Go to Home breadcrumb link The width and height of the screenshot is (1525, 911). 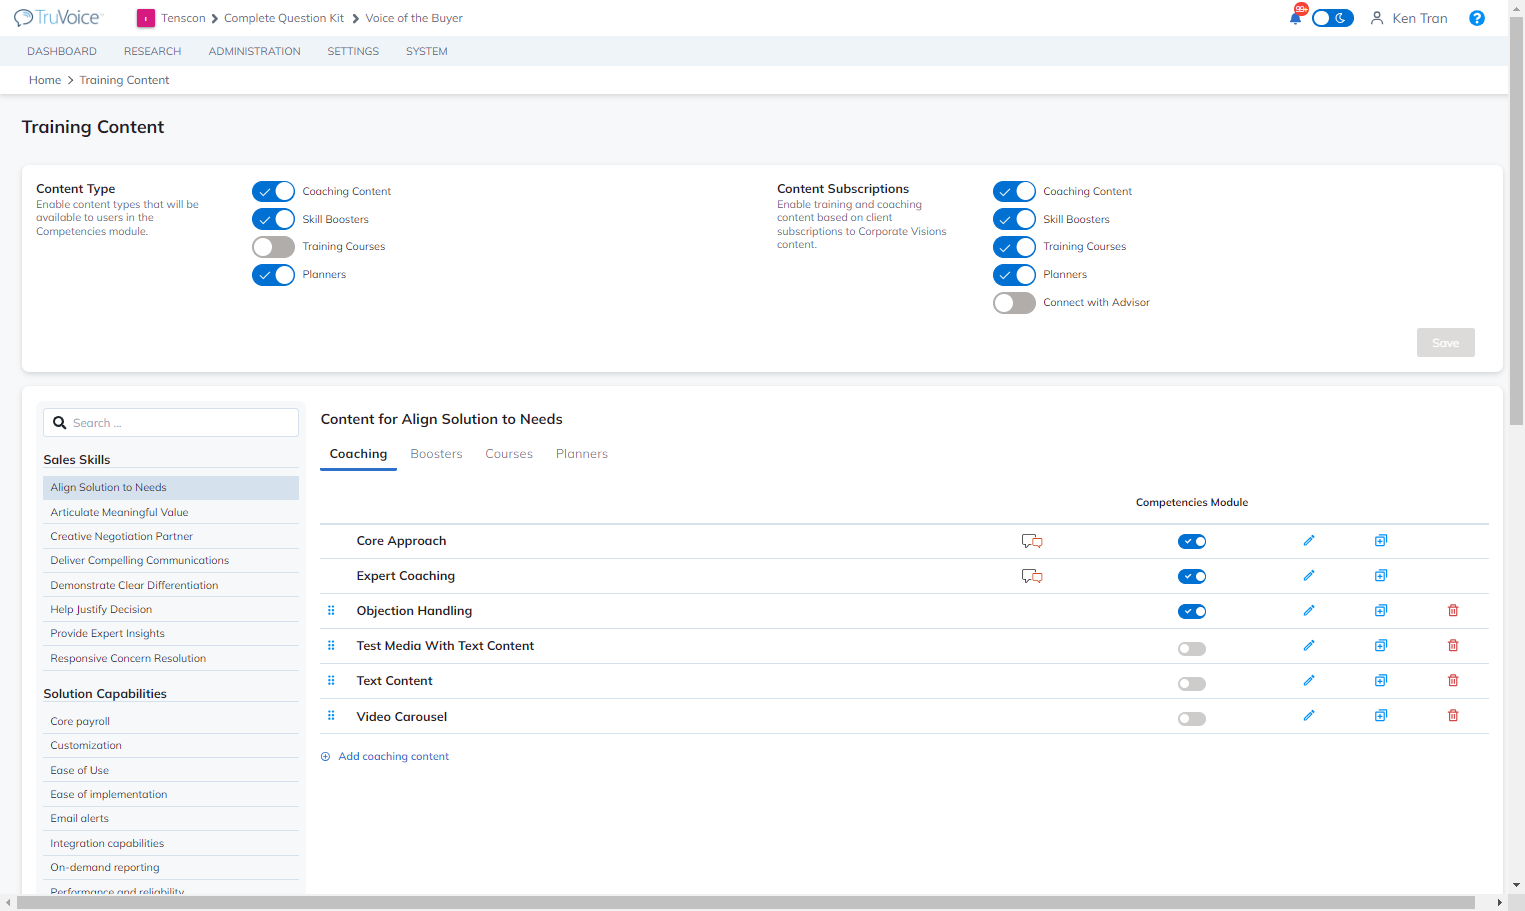(x=45, y=80)
